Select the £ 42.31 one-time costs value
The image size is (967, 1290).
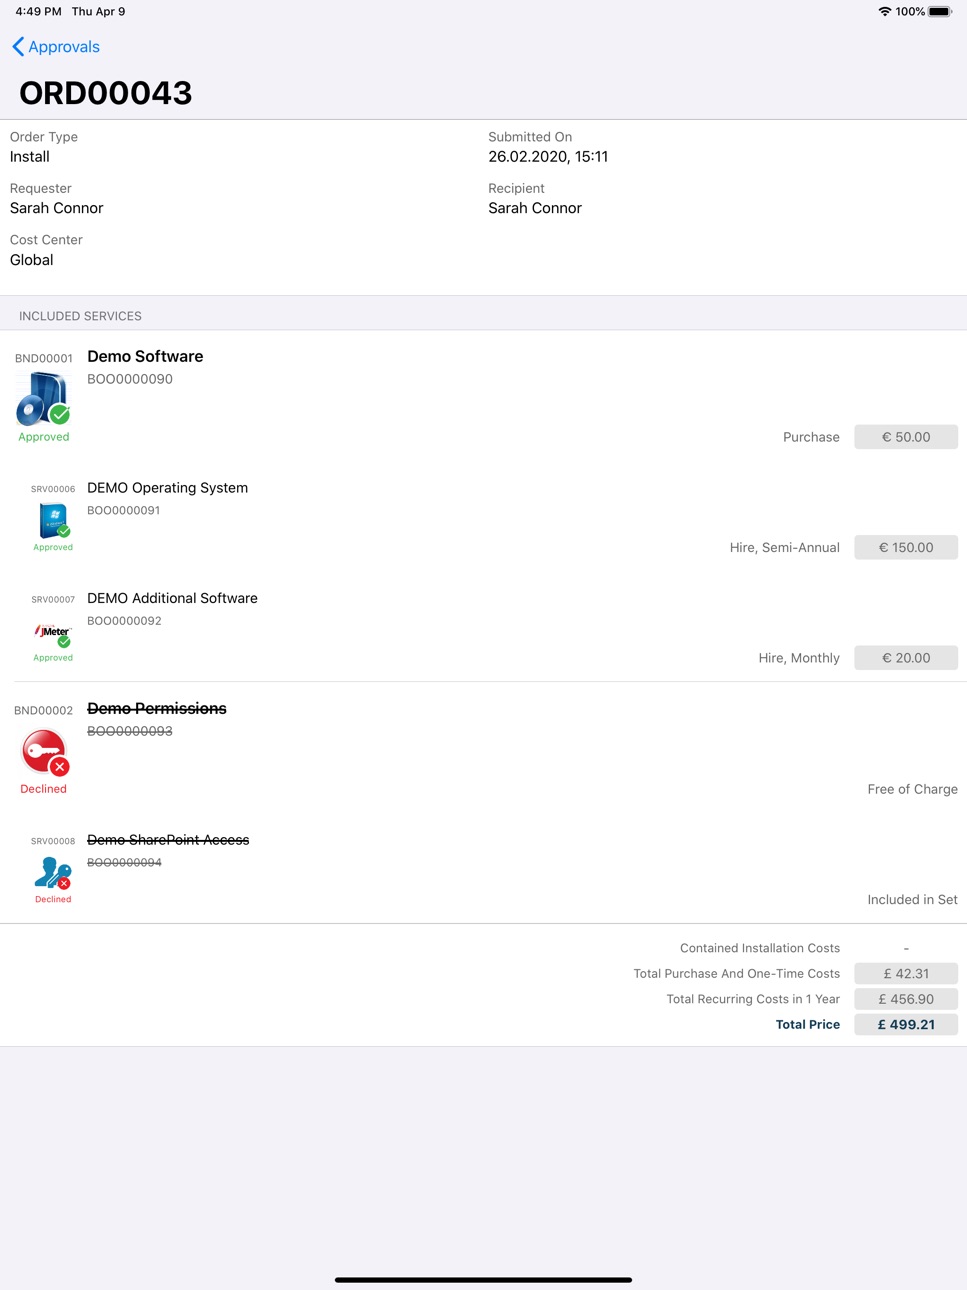coord(906,973)
